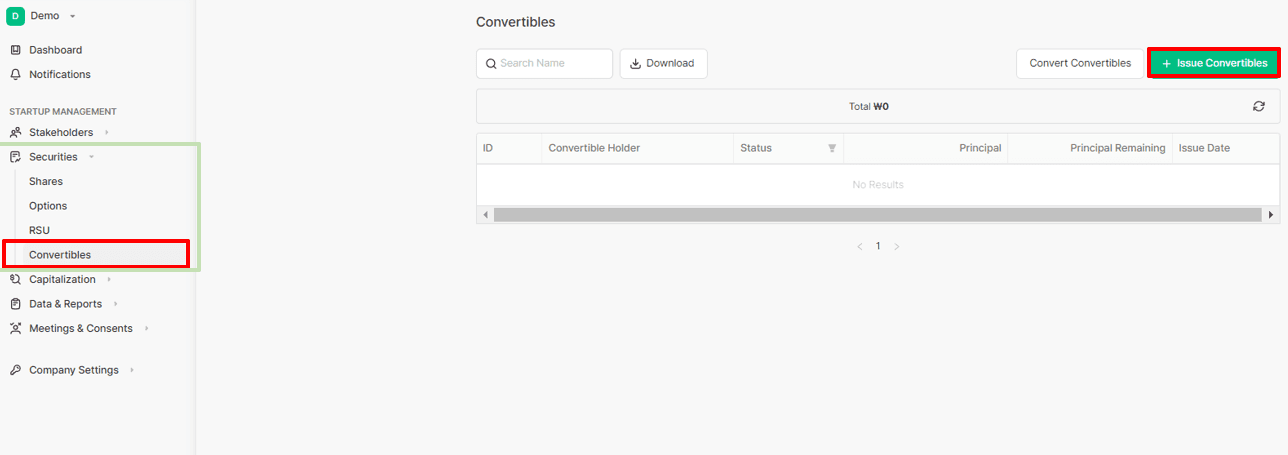Collapse the Securities section
Viewport: 1288px width, 455px height.
click(53, 157)
